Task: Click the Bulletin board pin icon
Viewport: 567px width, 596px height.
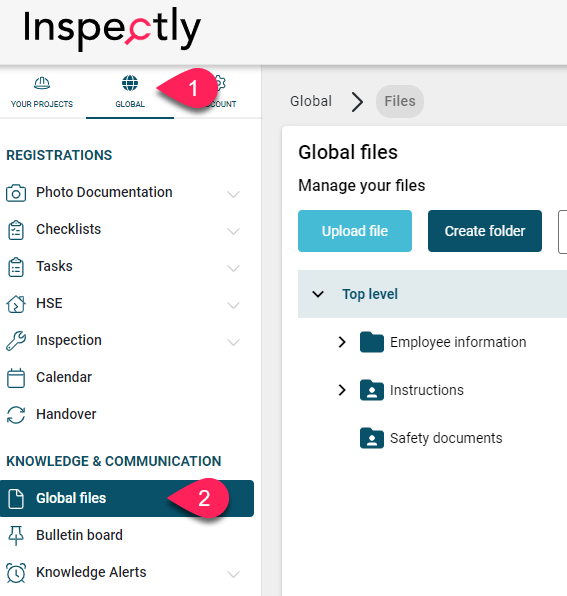Action: pos(16,536)
